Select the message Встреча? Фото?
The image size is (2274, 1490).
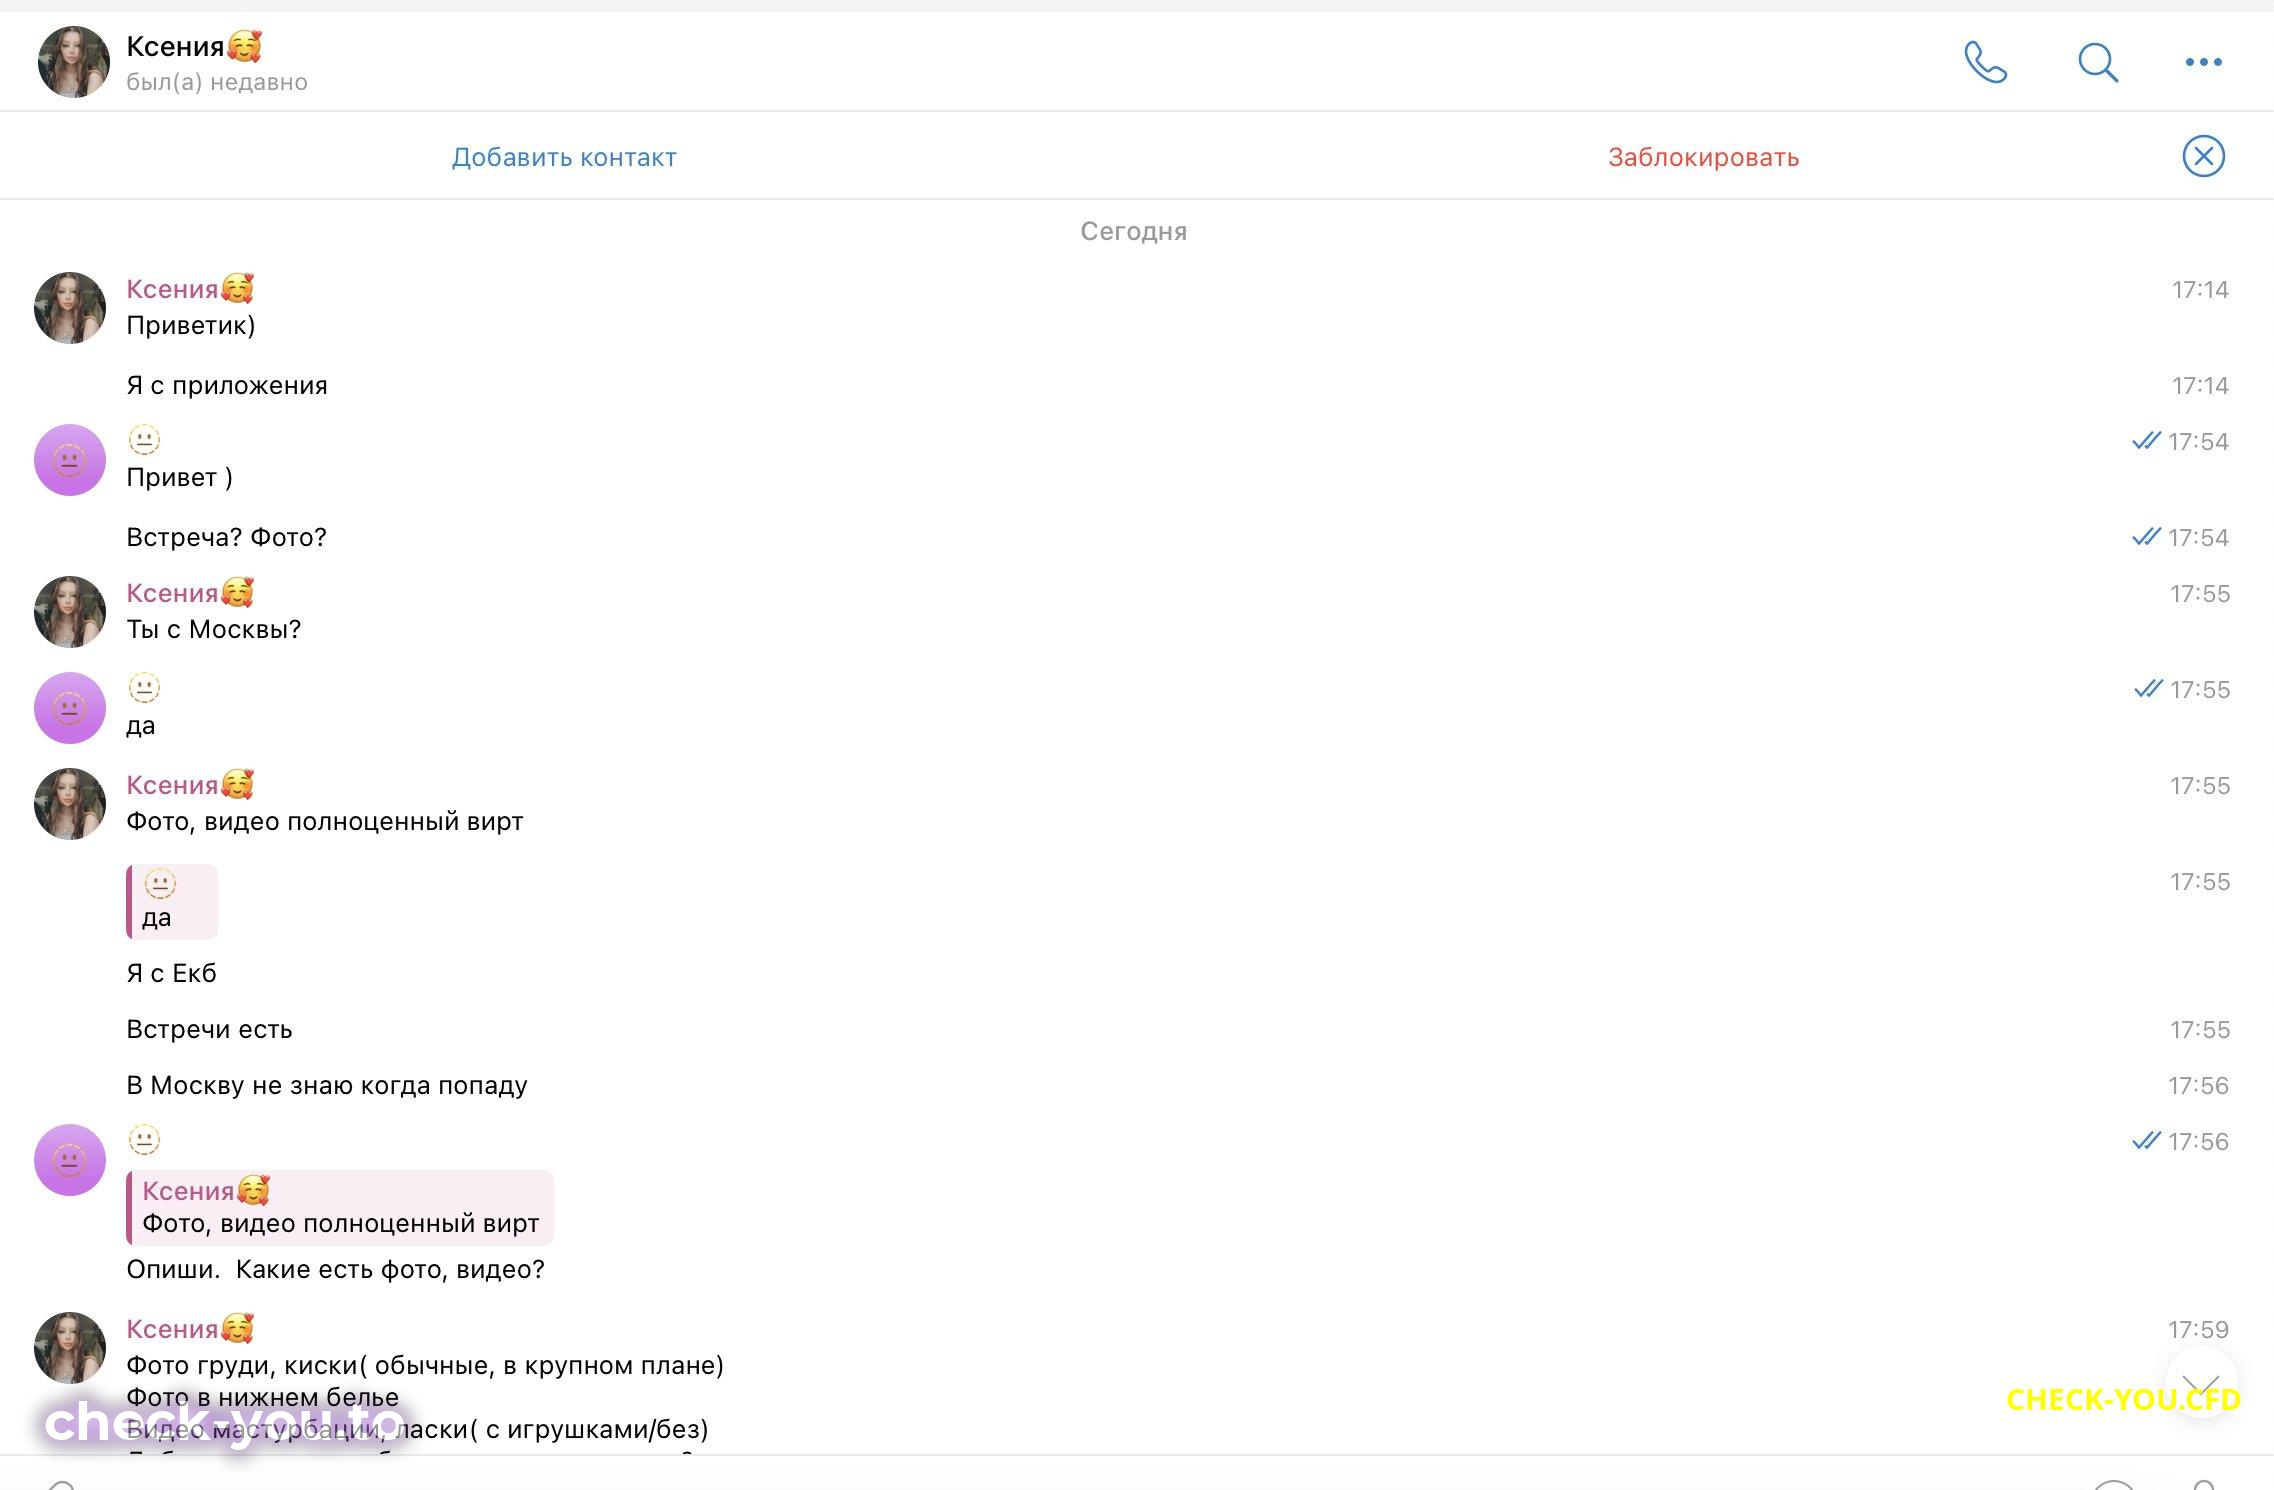click(x=227, y=538)
